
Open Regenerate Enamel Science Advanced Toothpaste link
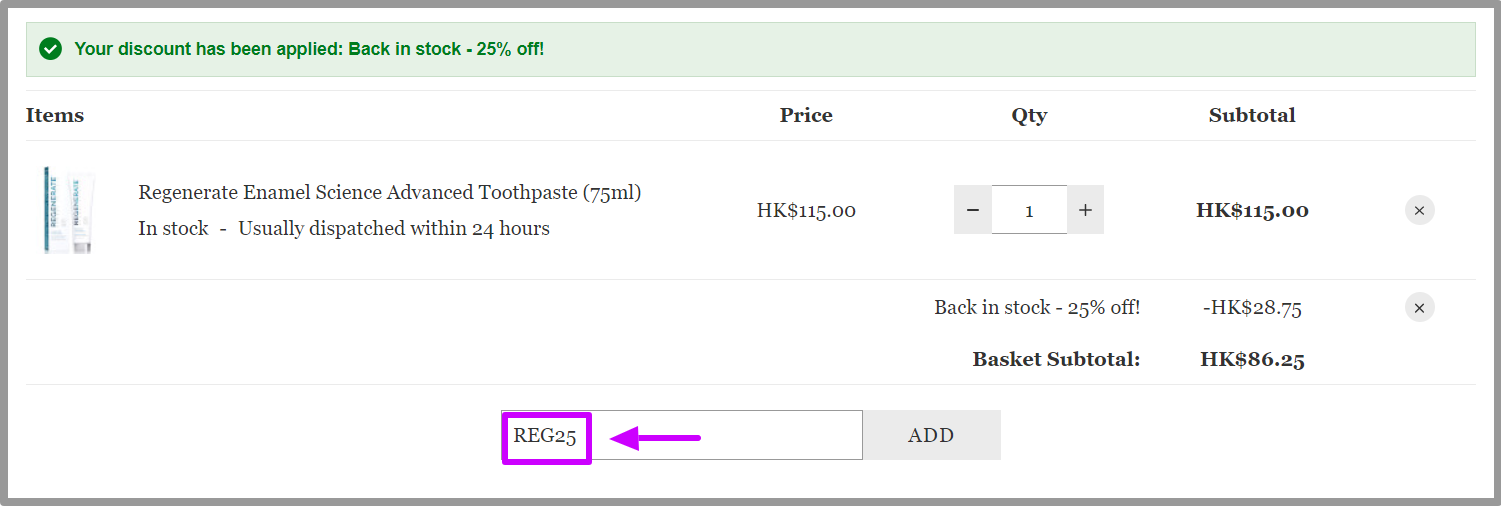[390, 192]
